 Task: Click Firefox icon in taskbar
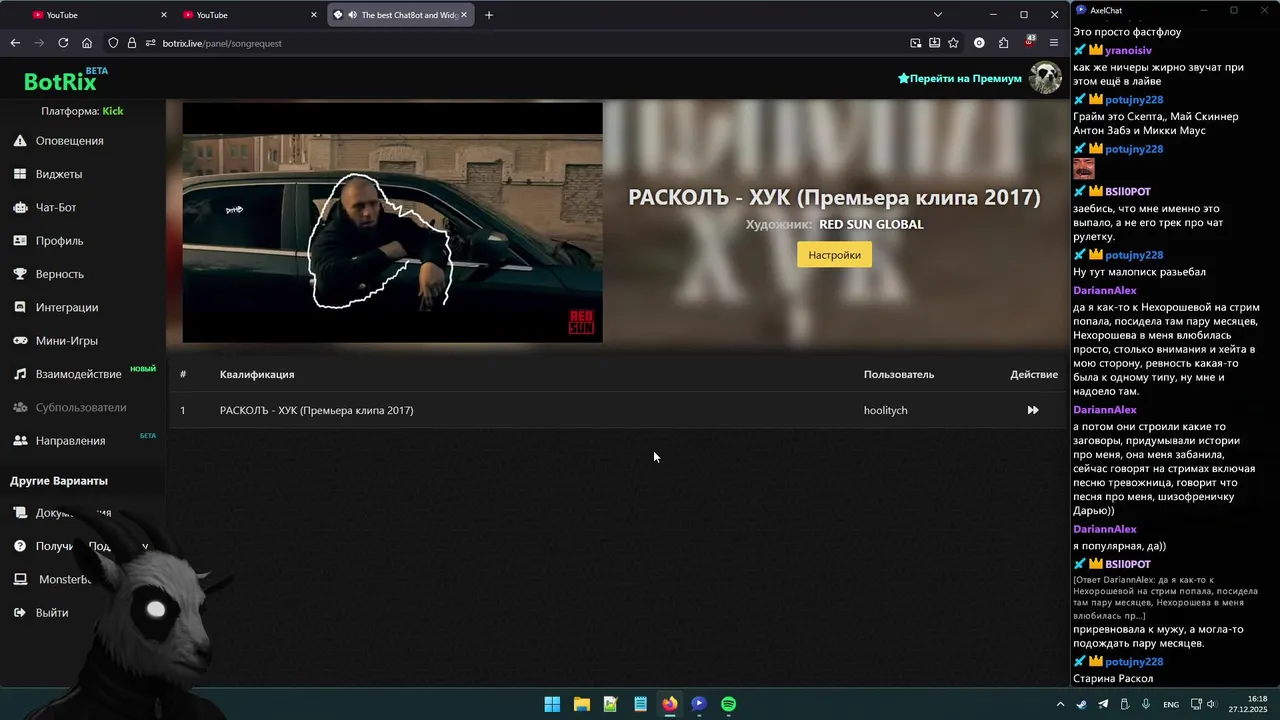click(669, 704)
